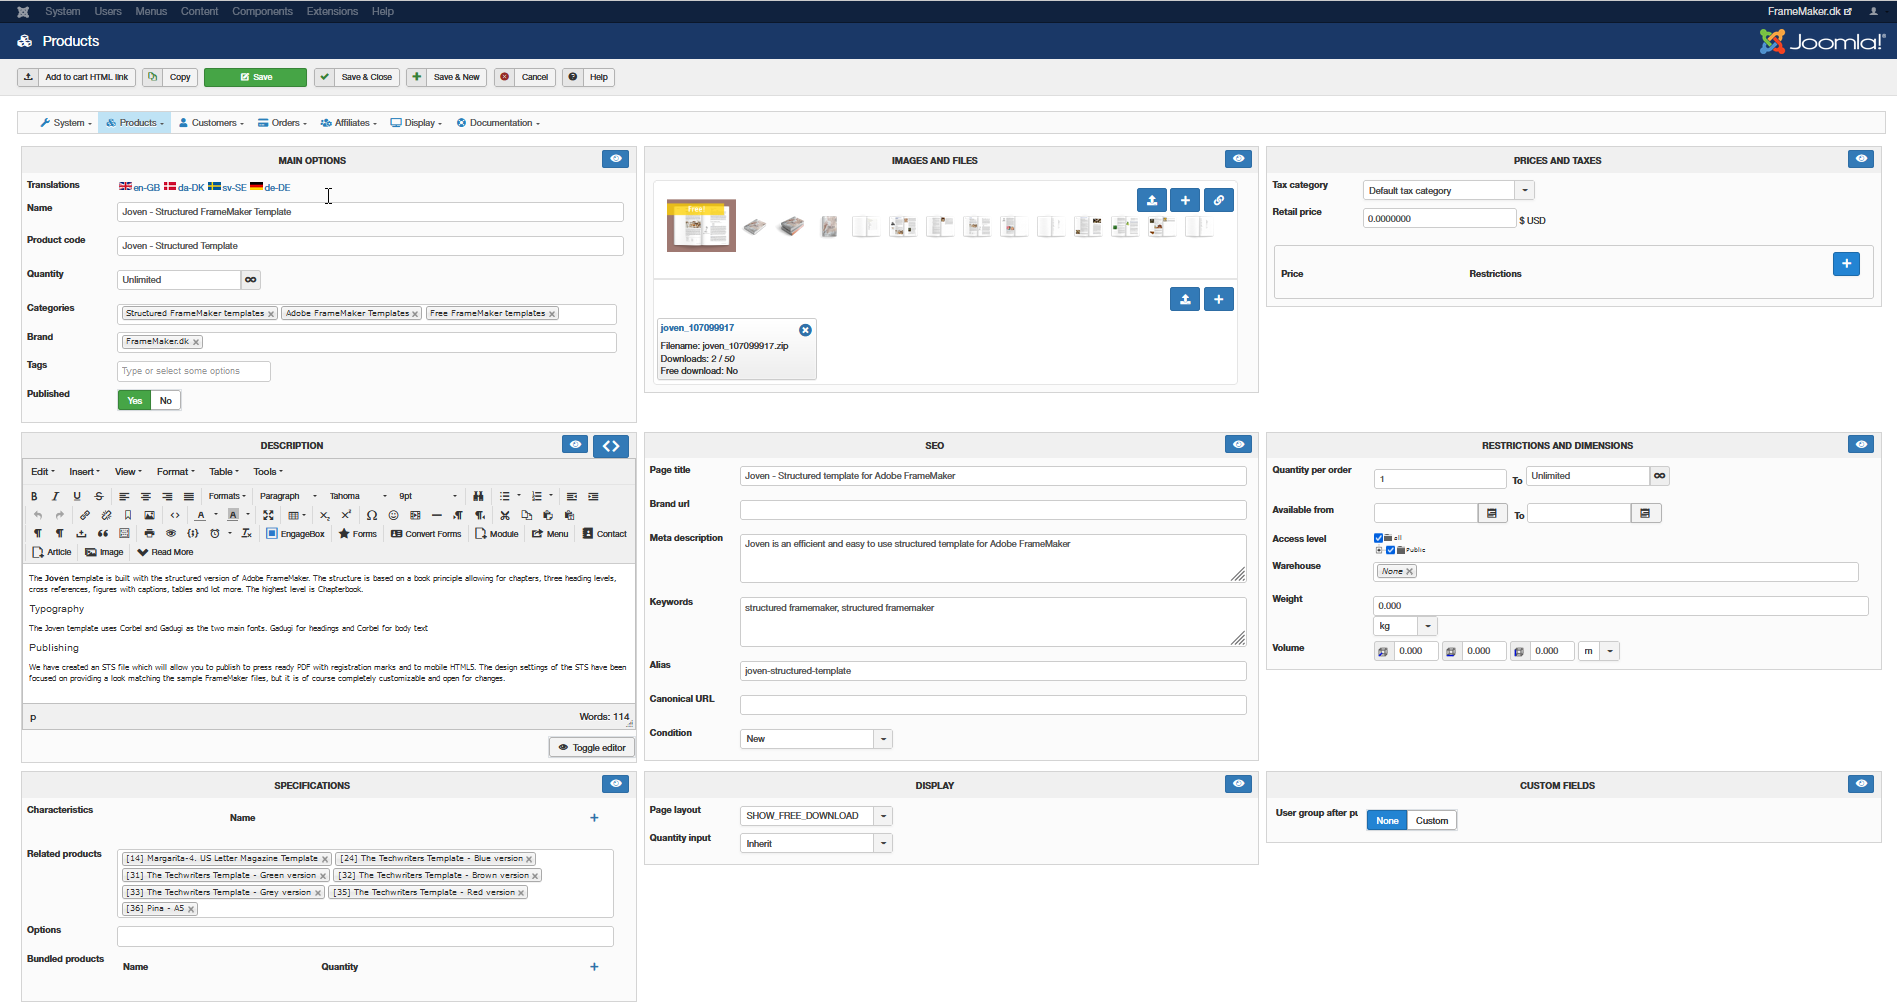Open the Customers menu

[x=211, y=123]
